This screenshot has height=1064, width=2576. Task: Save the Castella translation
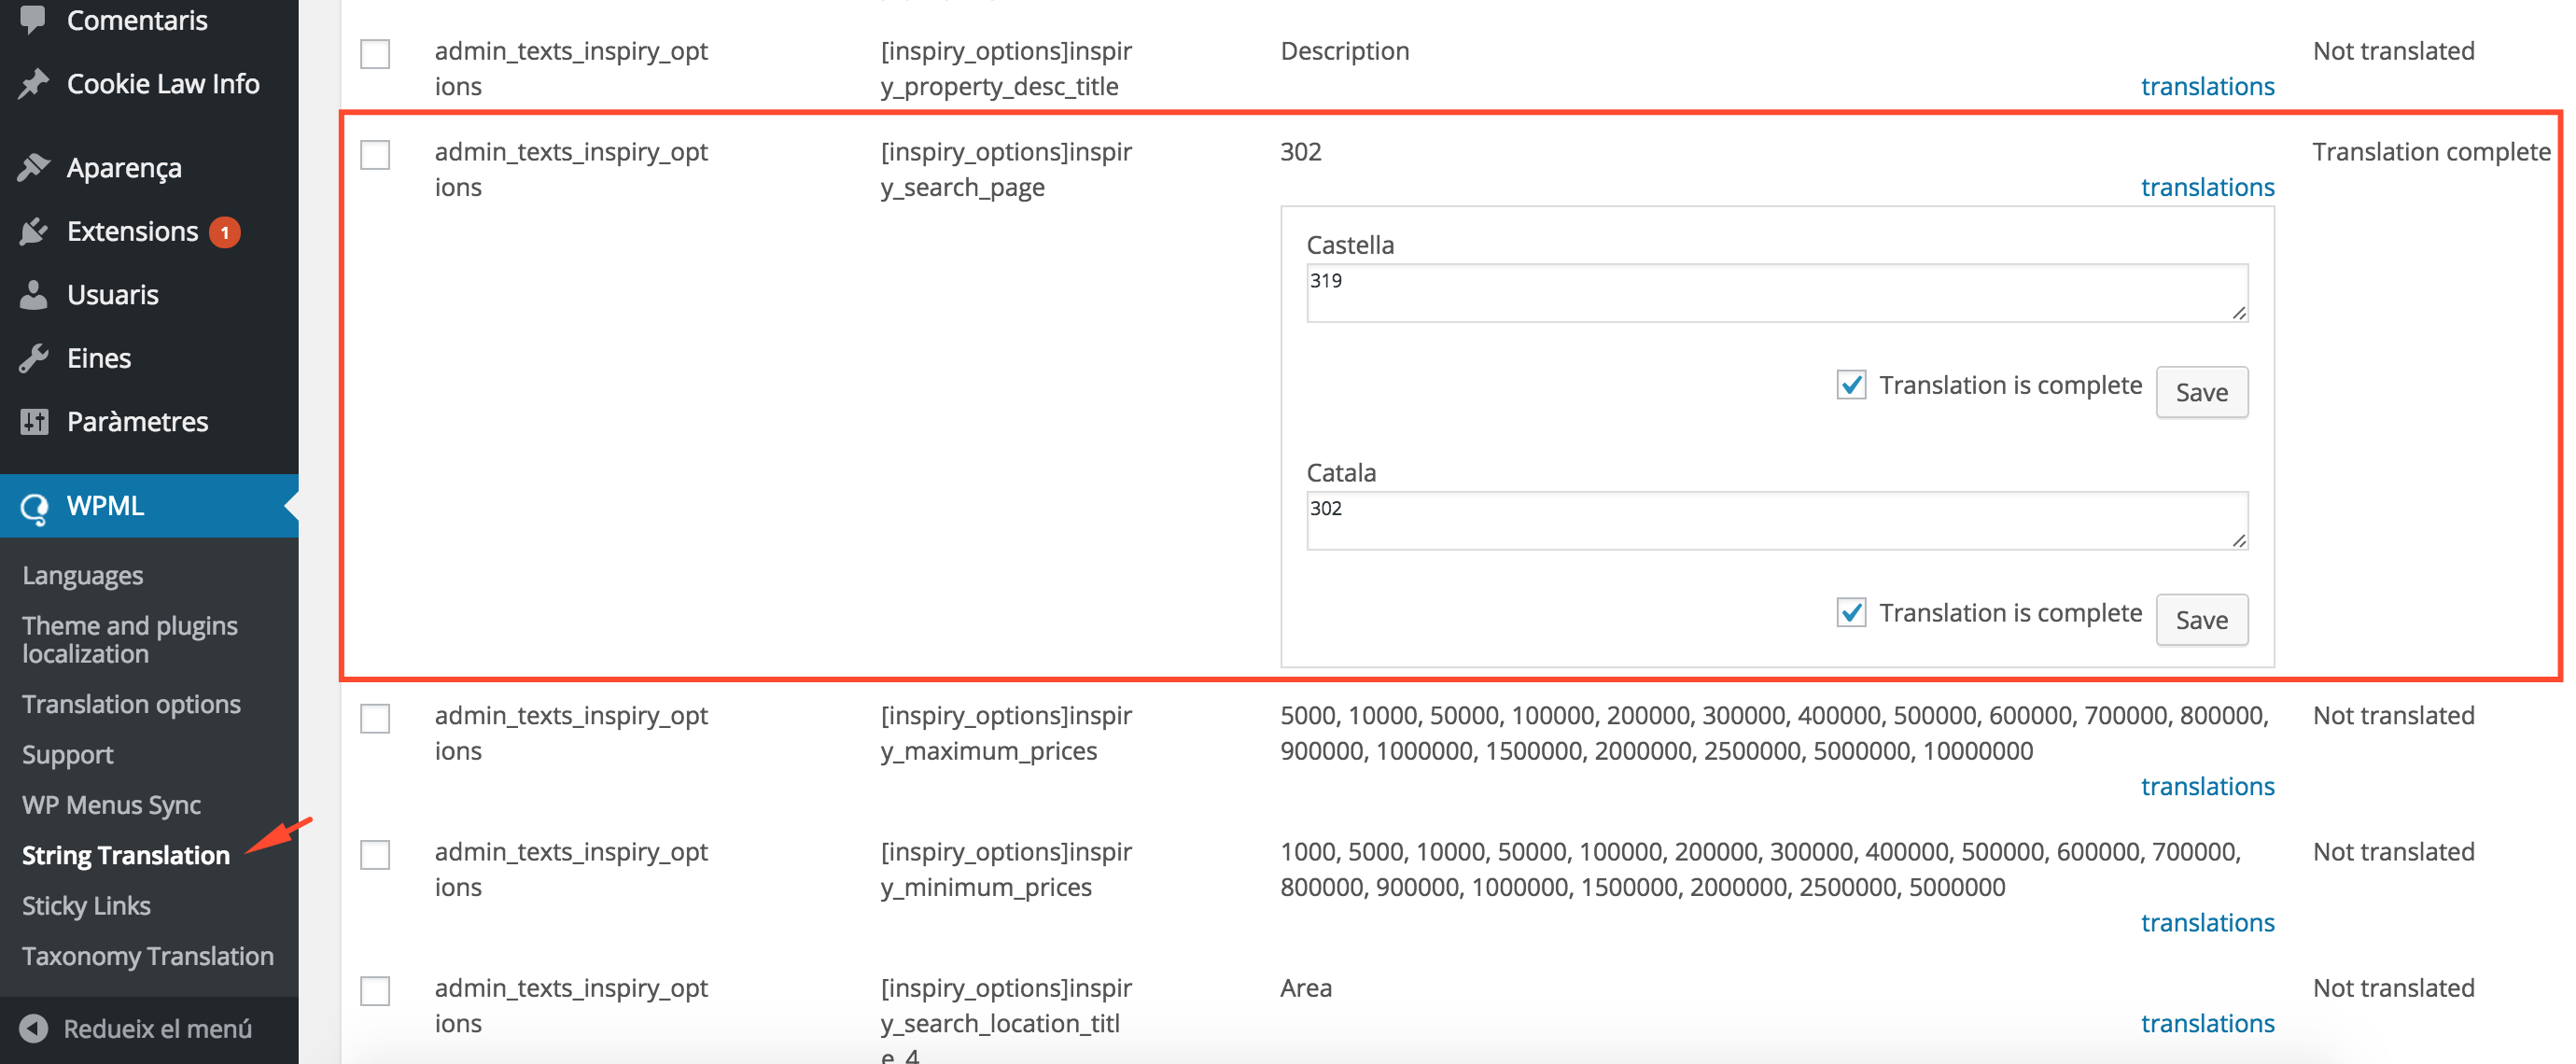(x=2201, y=392)
